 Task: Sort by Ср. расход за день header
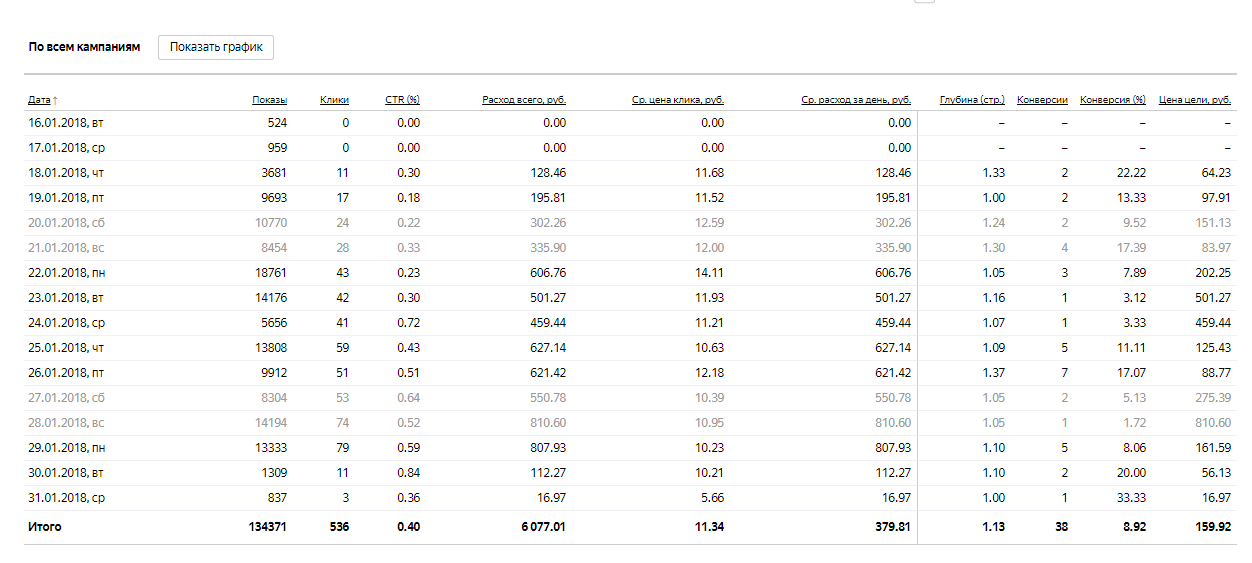pos(856,100)
